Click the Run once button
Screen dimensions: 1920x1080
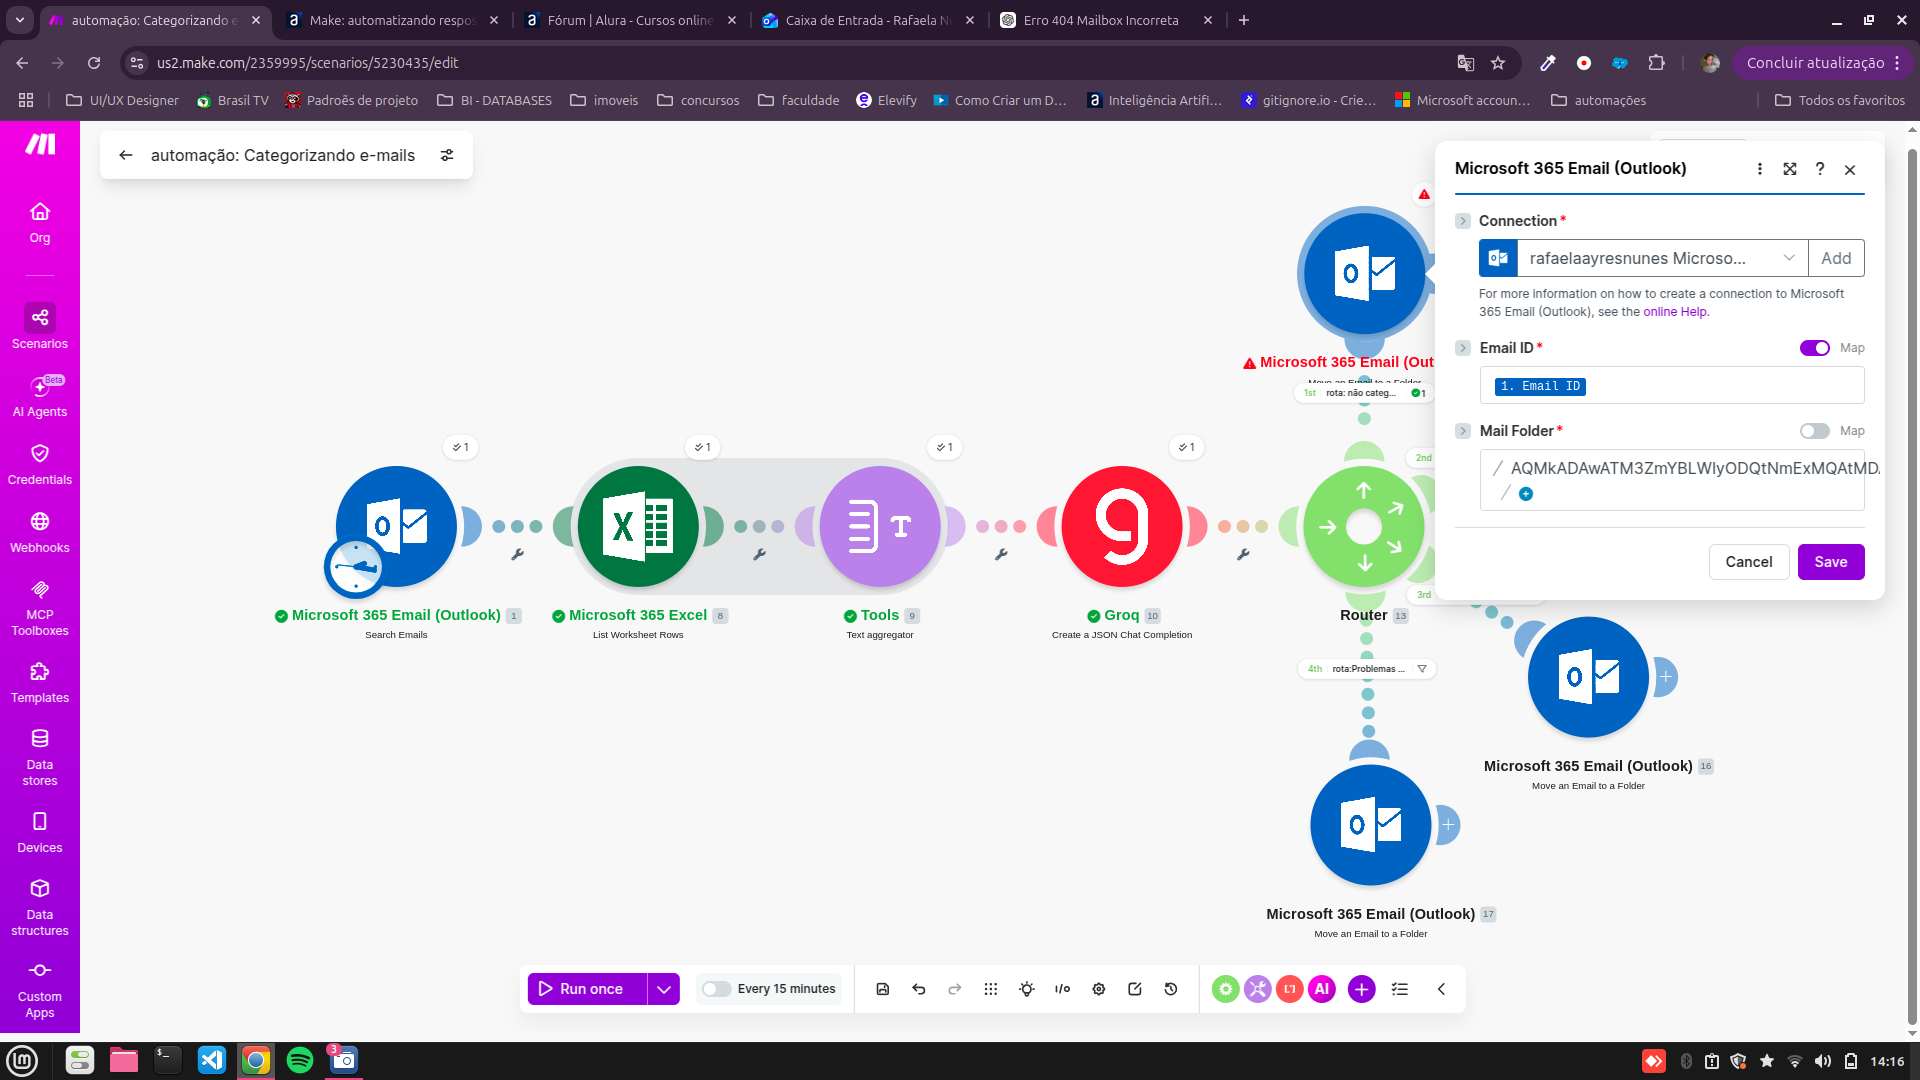(x=588, y=989)
